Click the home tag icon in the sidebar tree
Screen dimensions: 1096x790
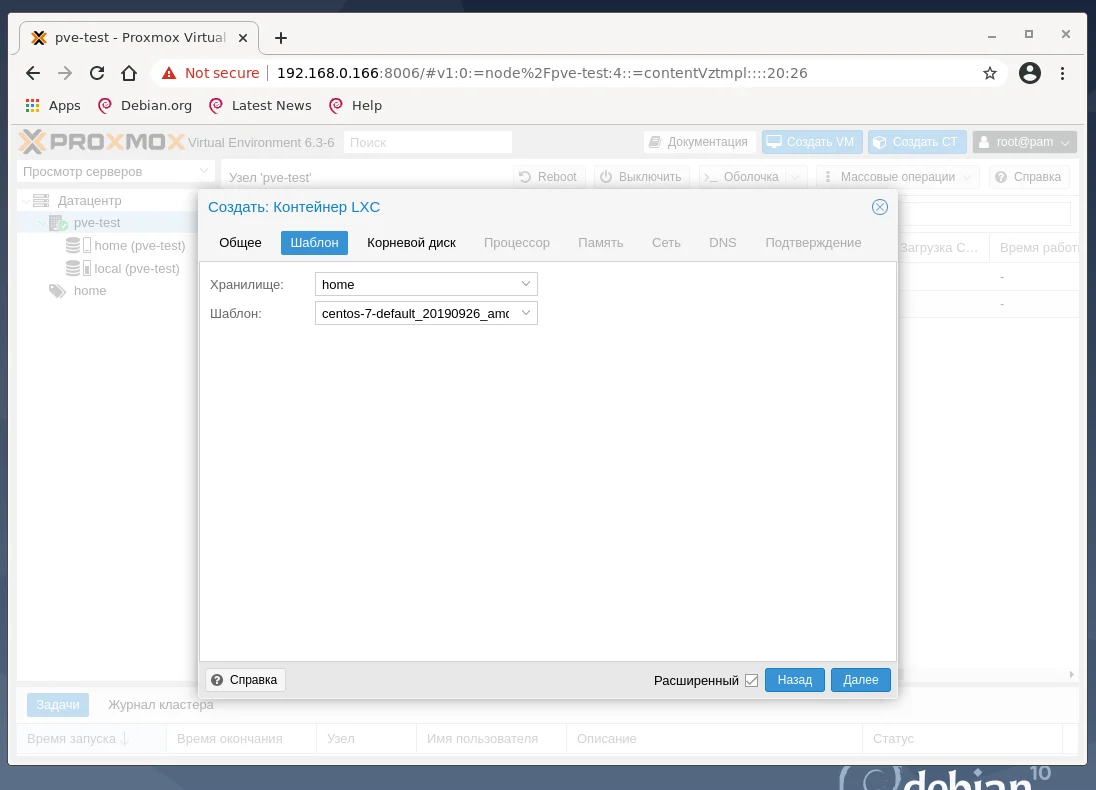tap(57, 291)
